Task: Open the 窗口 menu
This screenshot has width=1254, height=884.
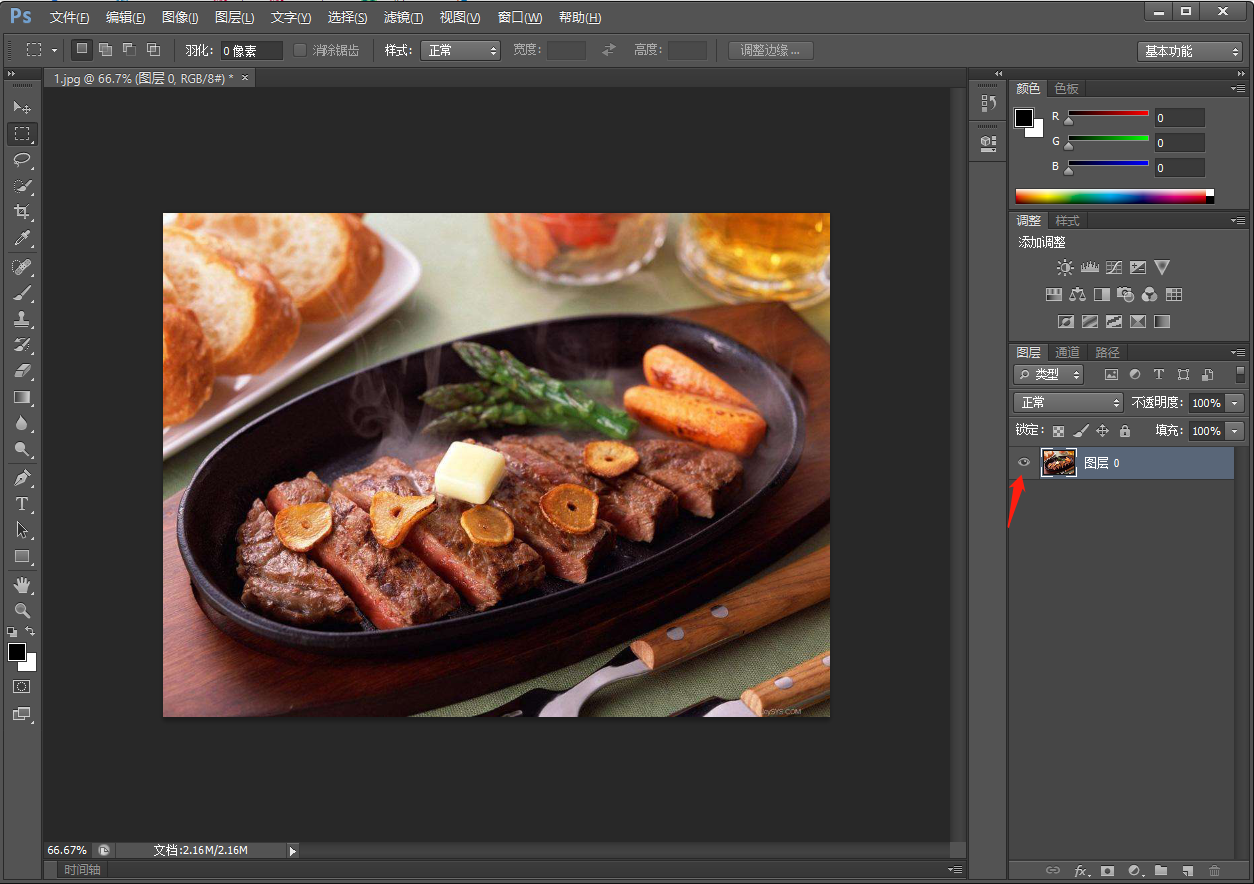Action: [520, 18]
